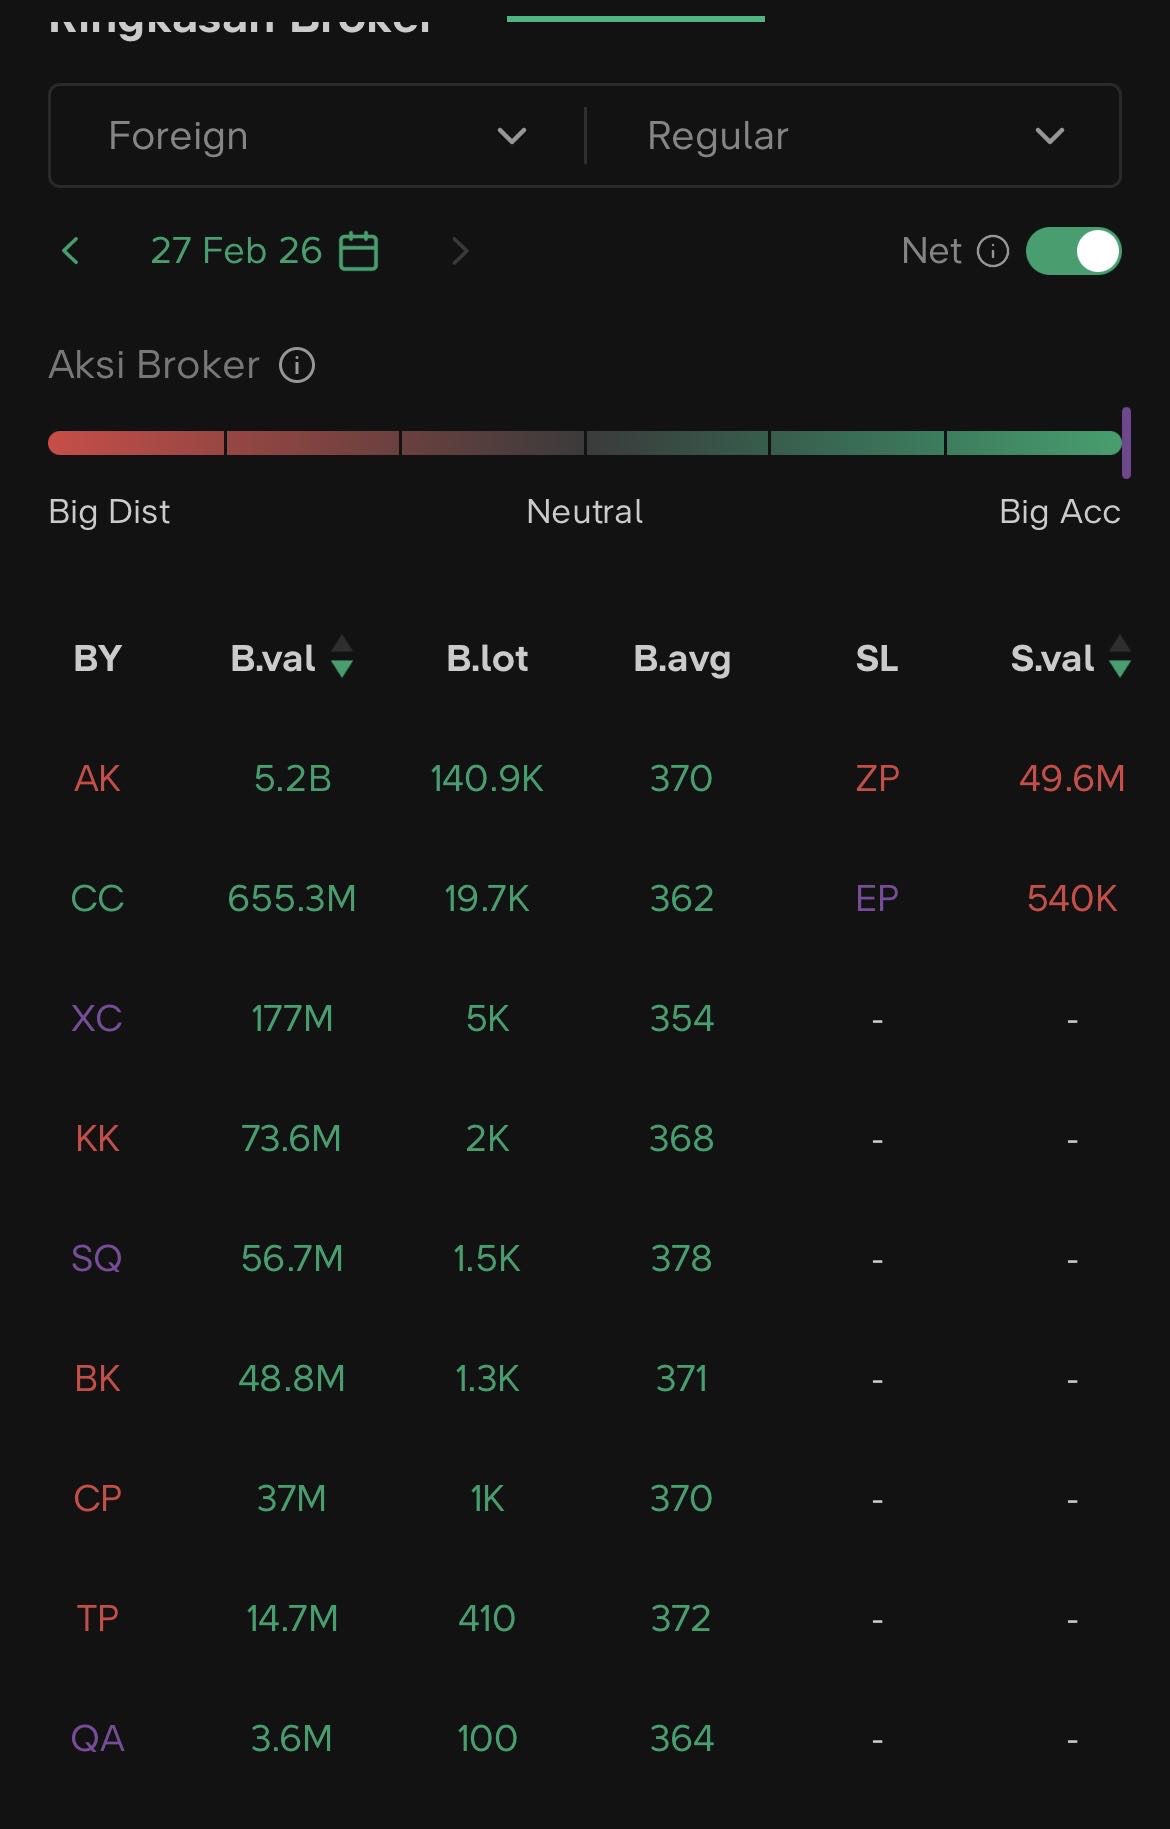Select seller broker ZP

[877, 778]
